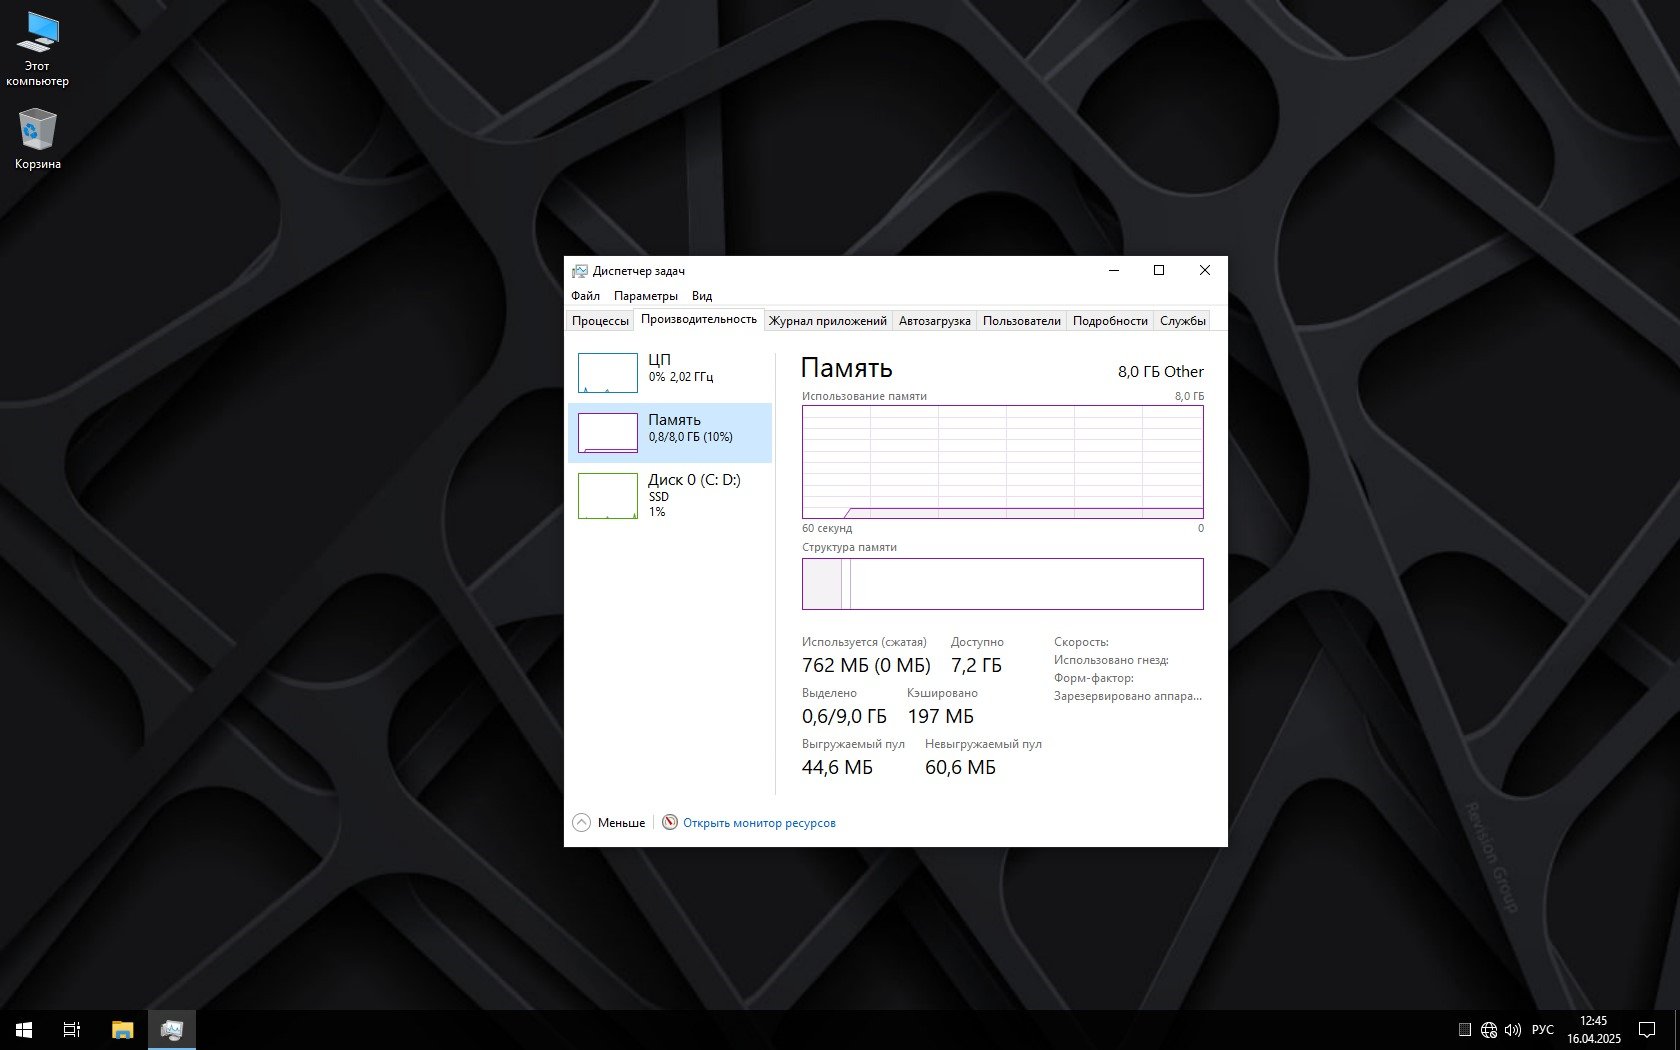Open the notification center icon
Viewport: 1680px width, 1050px height.
click(1647, 1030)
